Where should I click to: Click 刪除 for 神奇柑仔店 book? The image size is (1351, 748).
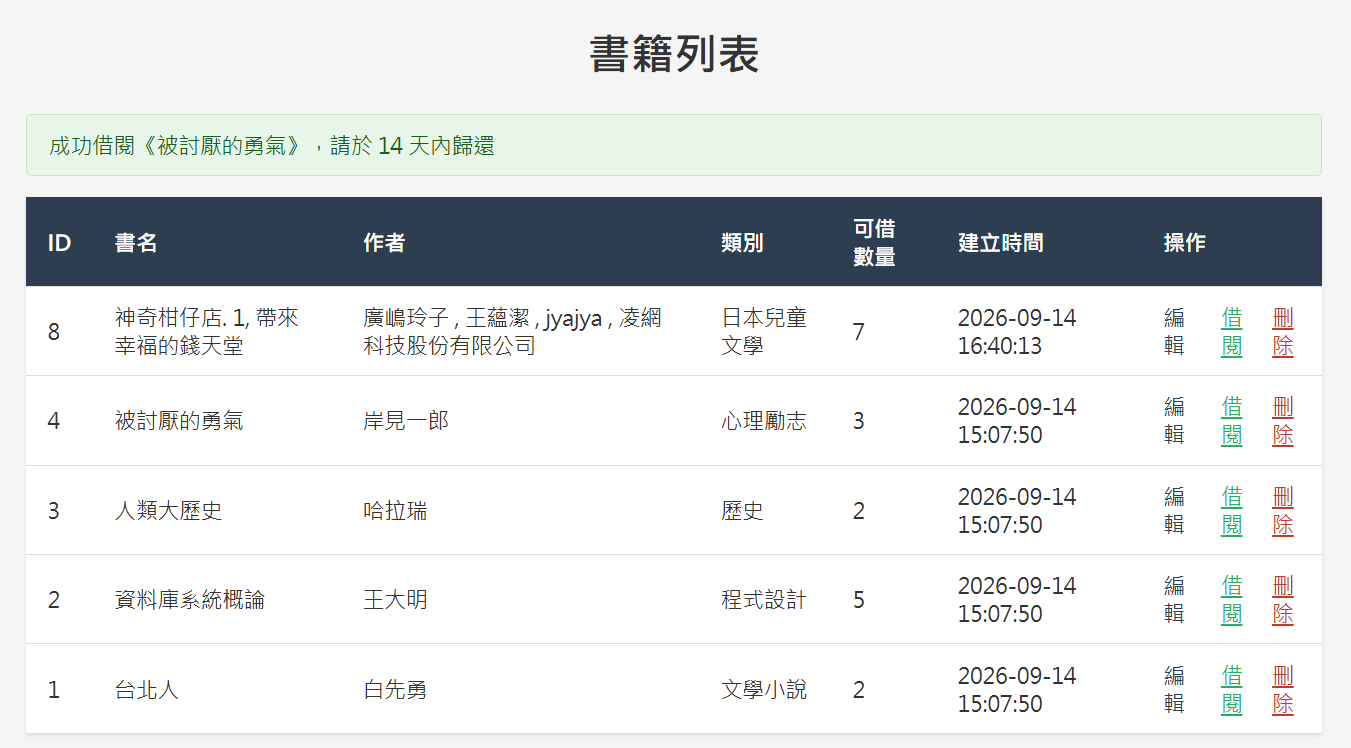tap(1283, 332)
